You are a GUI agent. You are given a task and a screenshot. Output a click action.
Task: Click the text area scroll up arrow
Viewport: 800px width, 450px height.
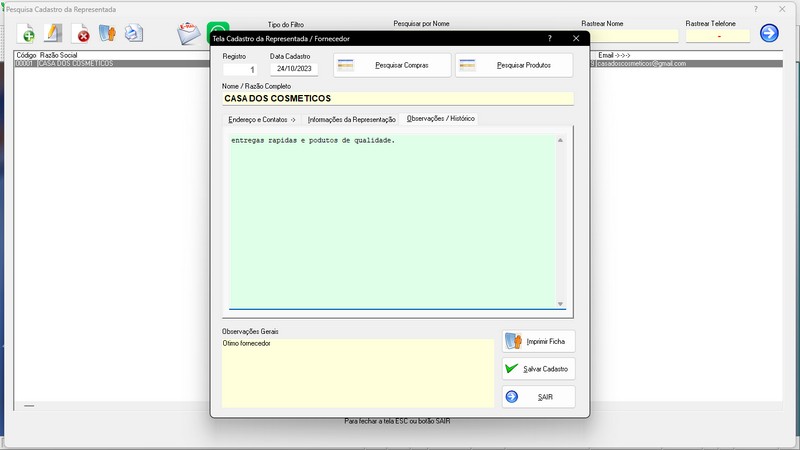tap(560, 140)
